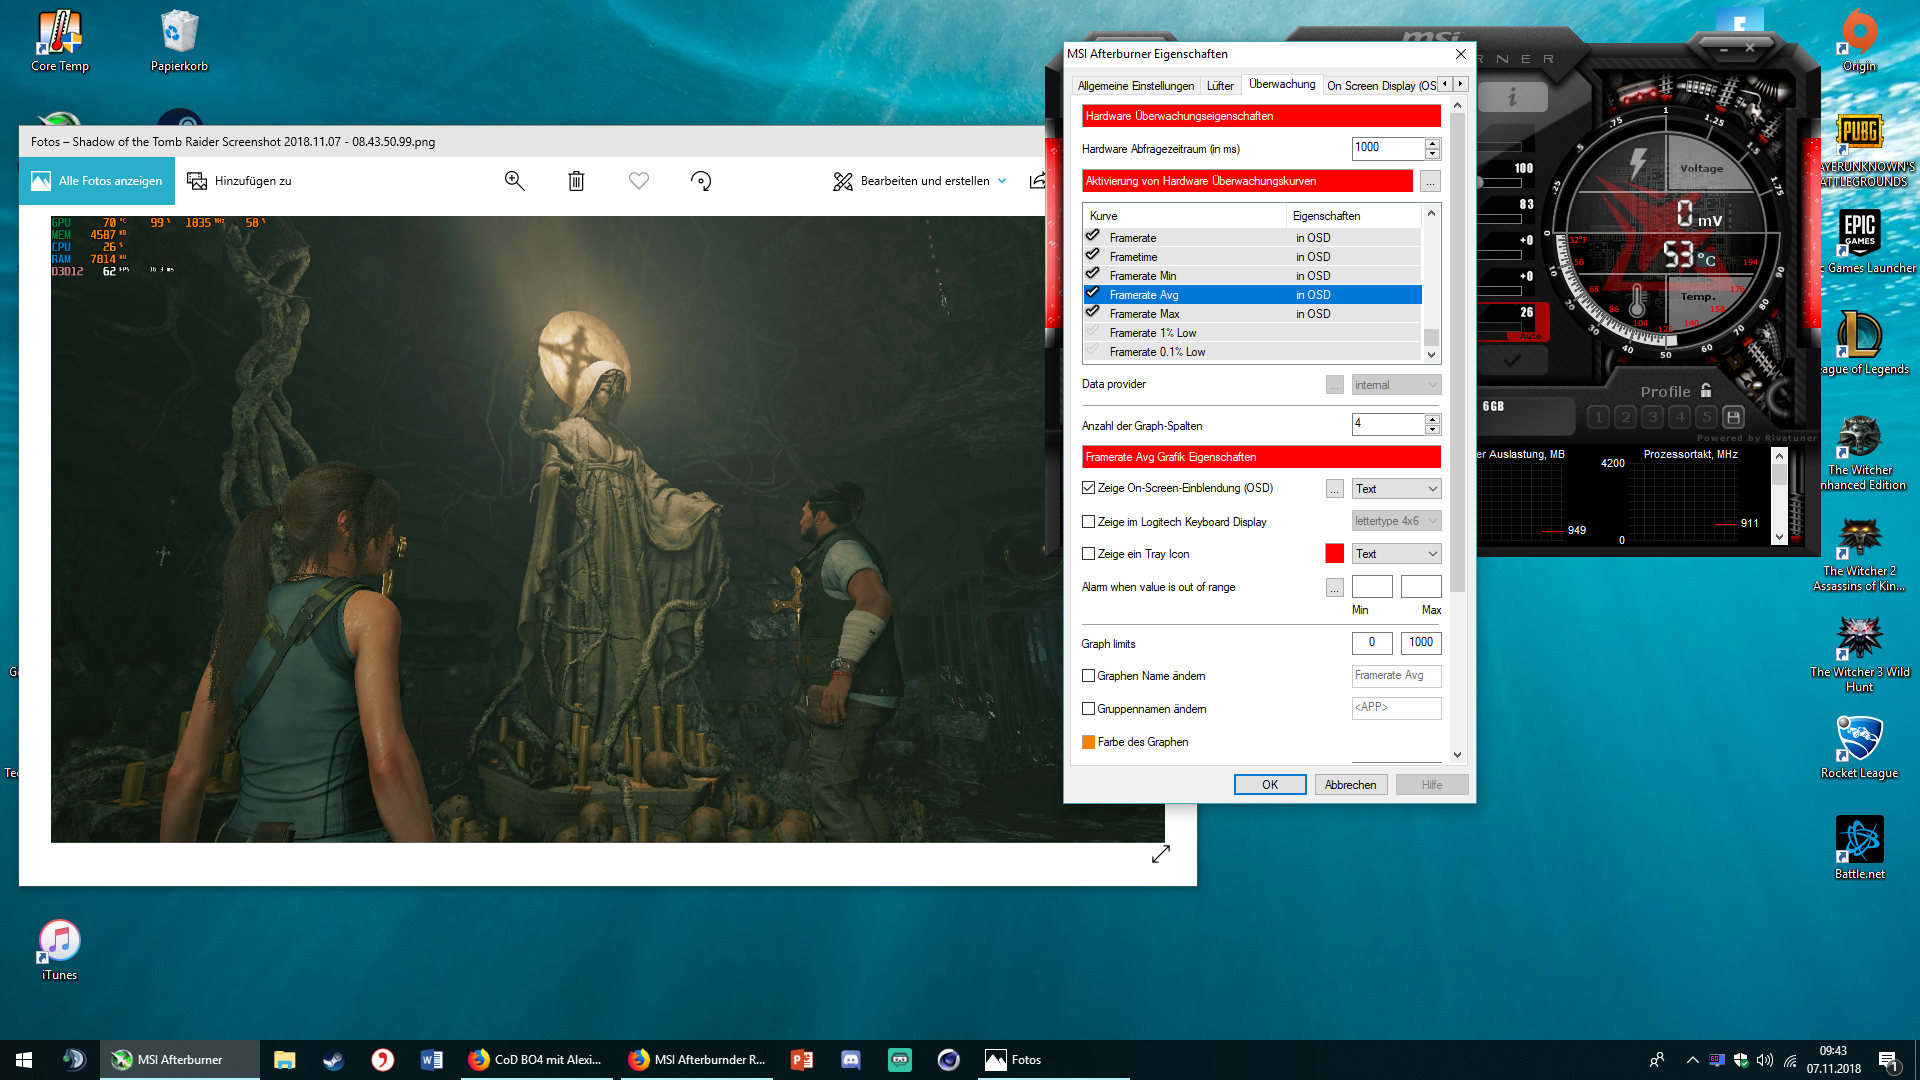Switch to Allgemeine Einstellungen tab
The height and width of the screenshot is (1080, 1920).
(x=1135, y=86)
